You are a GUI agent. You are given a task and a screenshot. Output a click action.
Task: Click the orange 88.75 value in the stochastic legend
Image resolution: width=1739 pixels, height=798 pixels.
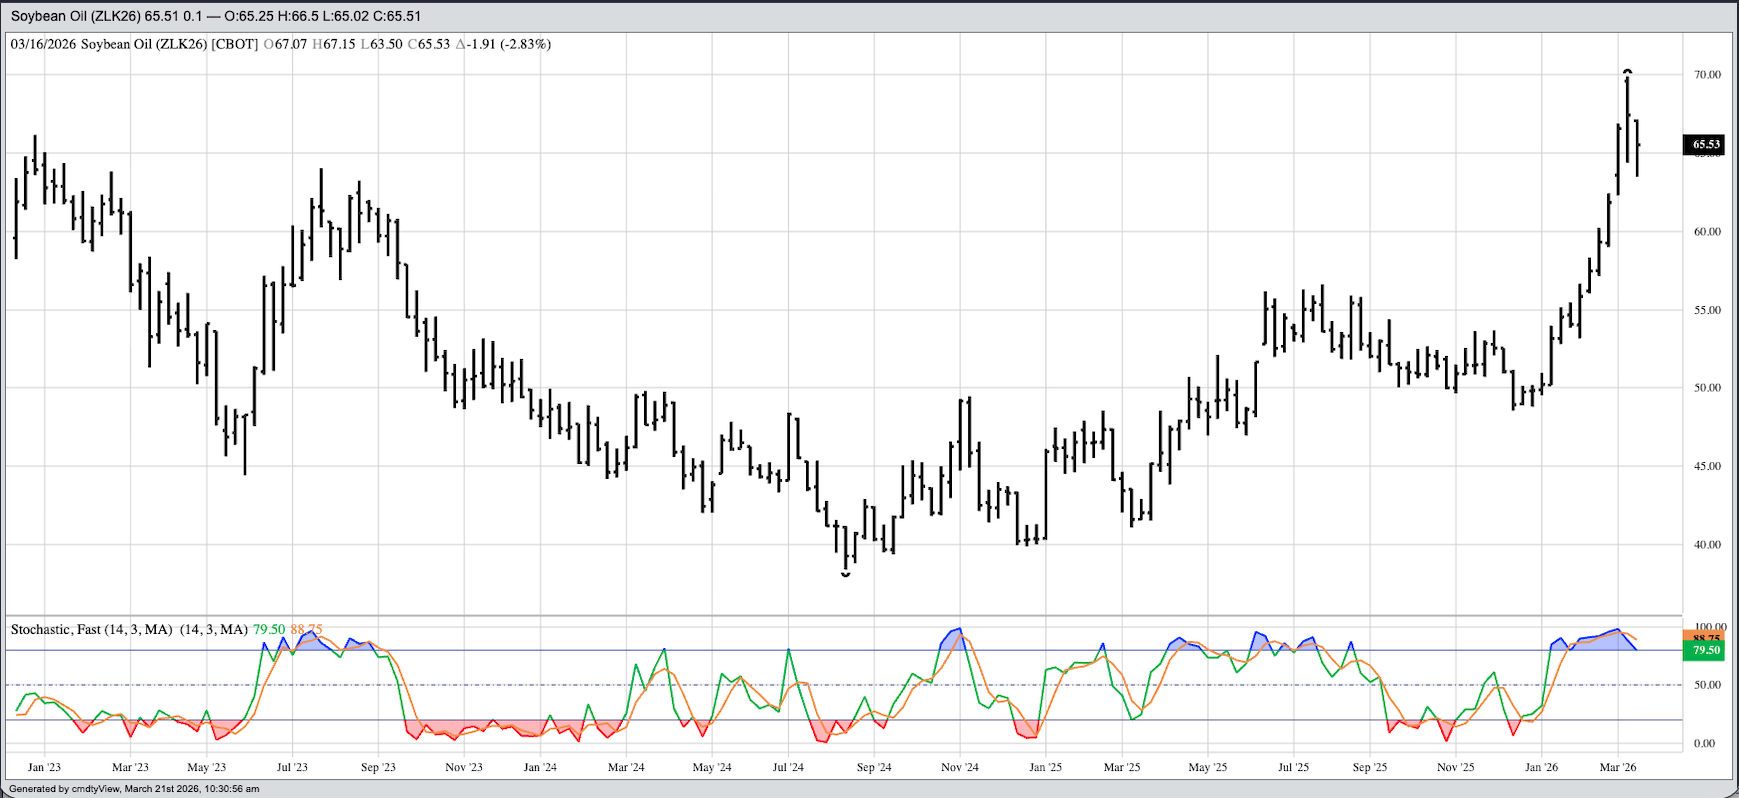(307, 629)
